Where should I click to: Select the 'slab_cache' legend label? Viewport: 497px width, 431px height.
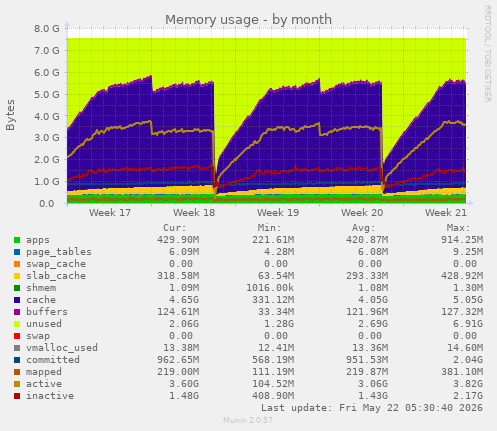point(56,276)
